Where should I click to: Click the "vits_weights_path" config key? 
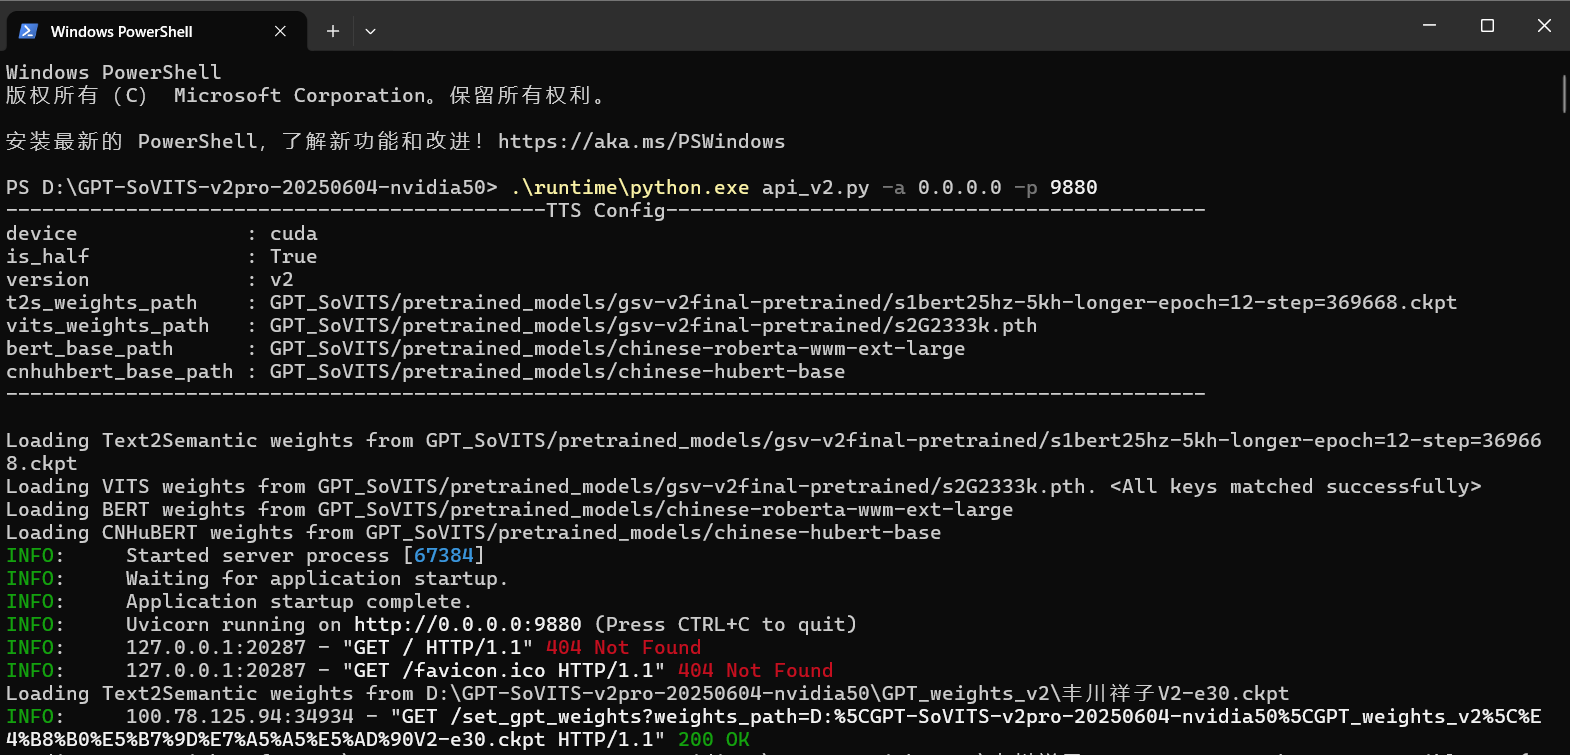(108, 325)
